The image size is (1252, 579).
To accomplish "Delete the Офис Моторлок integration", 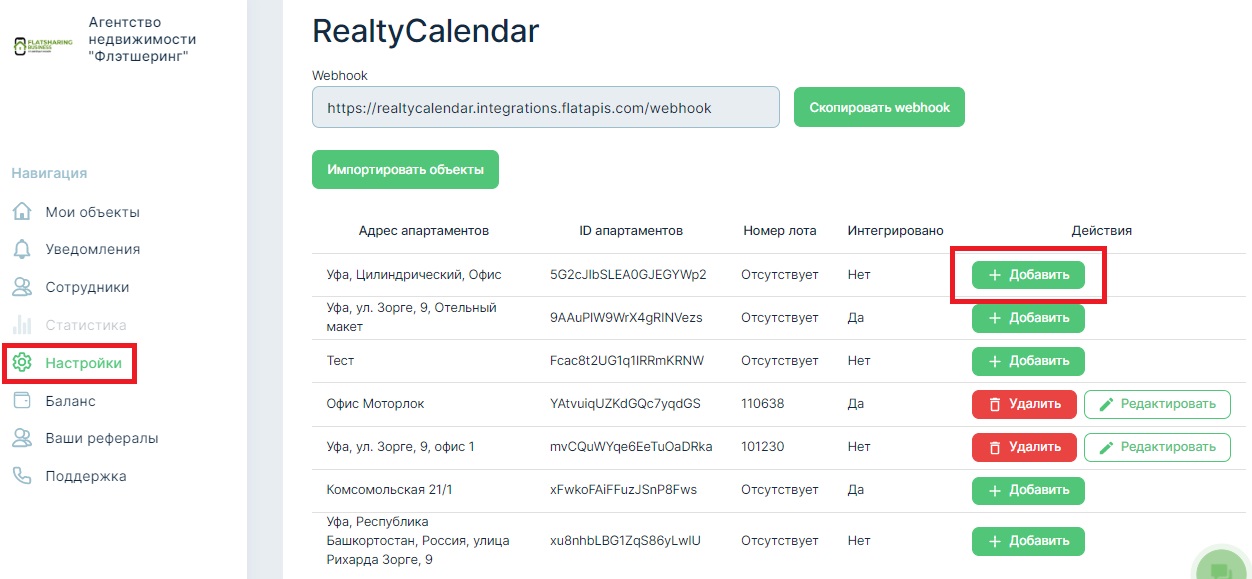I will click(x=1024, y=404).
